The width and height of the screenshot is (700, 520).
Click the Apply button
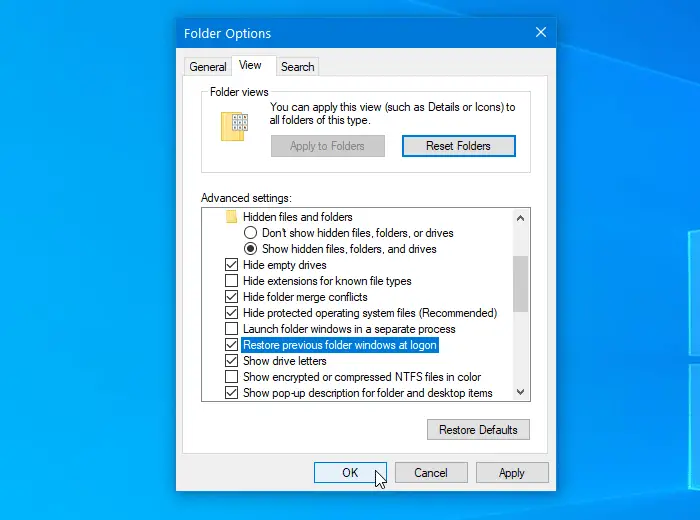[512, 473]
